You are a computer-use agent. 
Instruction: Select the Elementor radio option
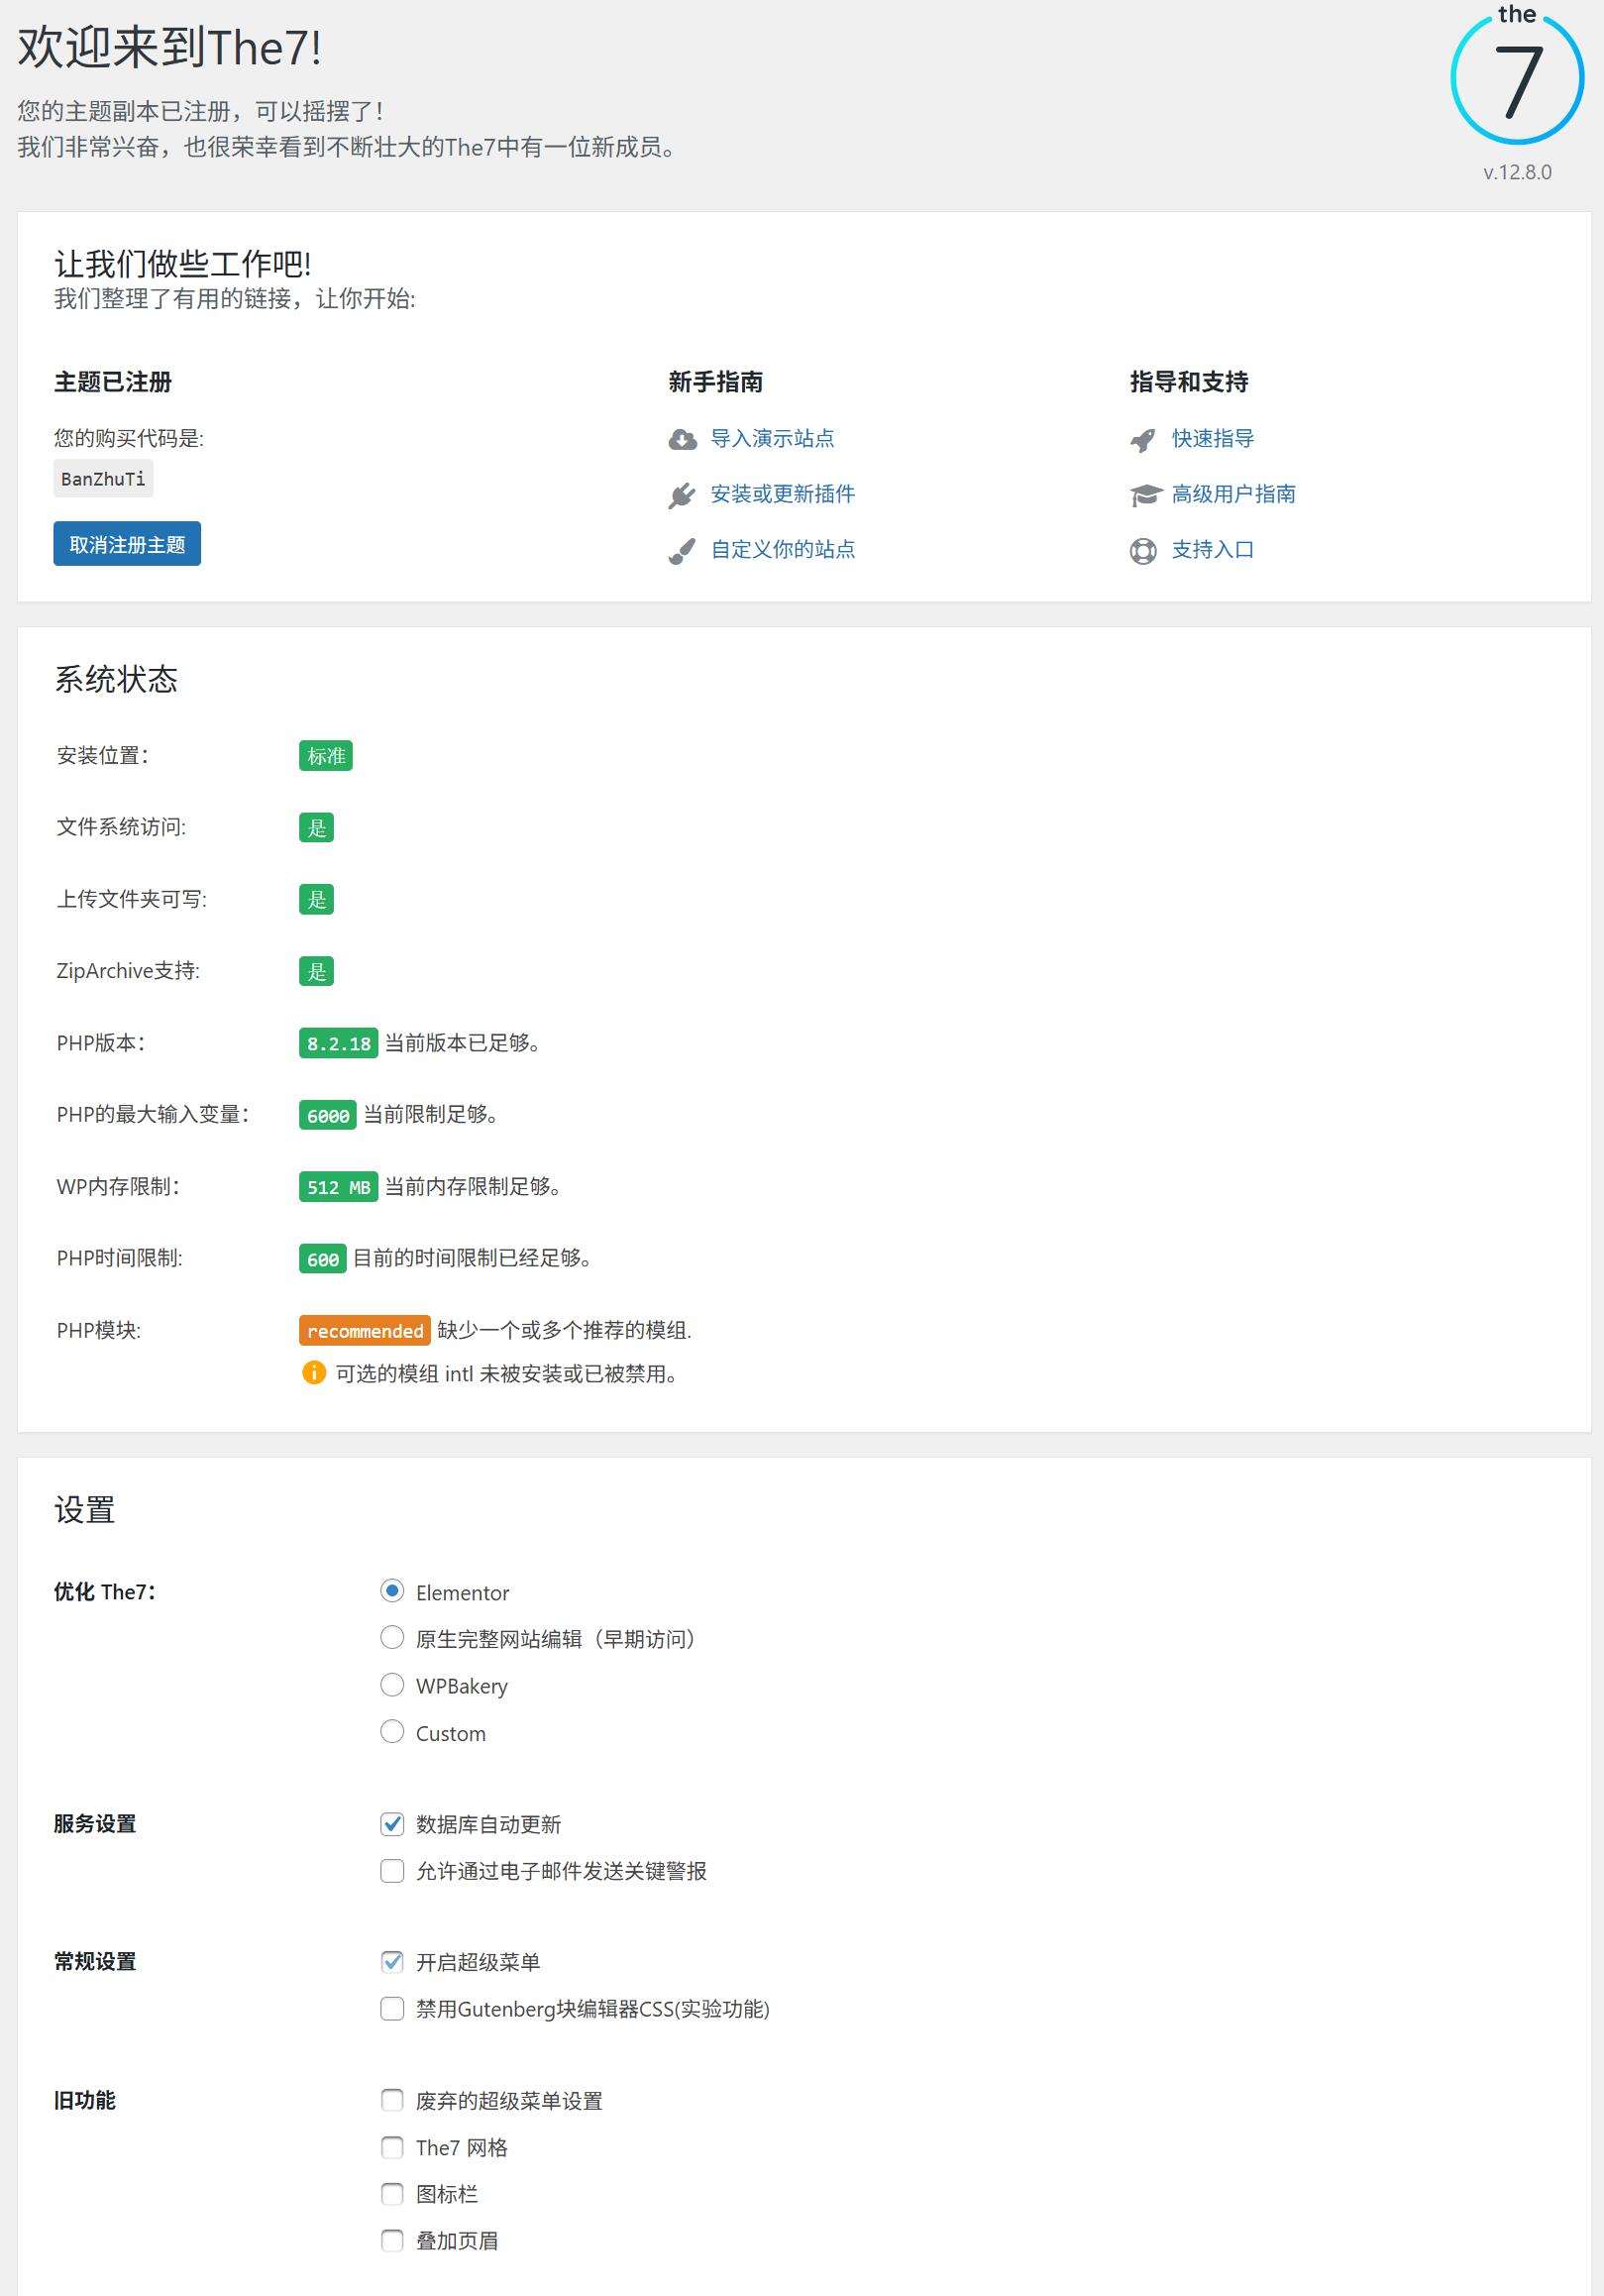(392, 1590)
